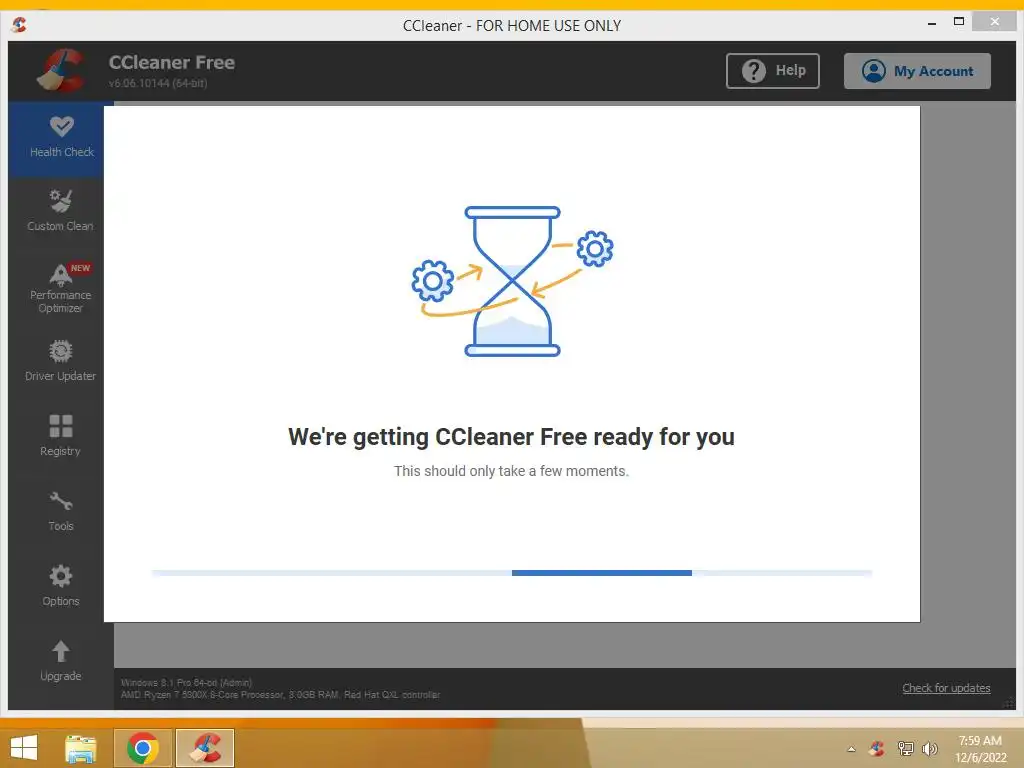Maximize the CCleaner window
The width and height of the screenshot is (1024, 768).
point(959,22)
